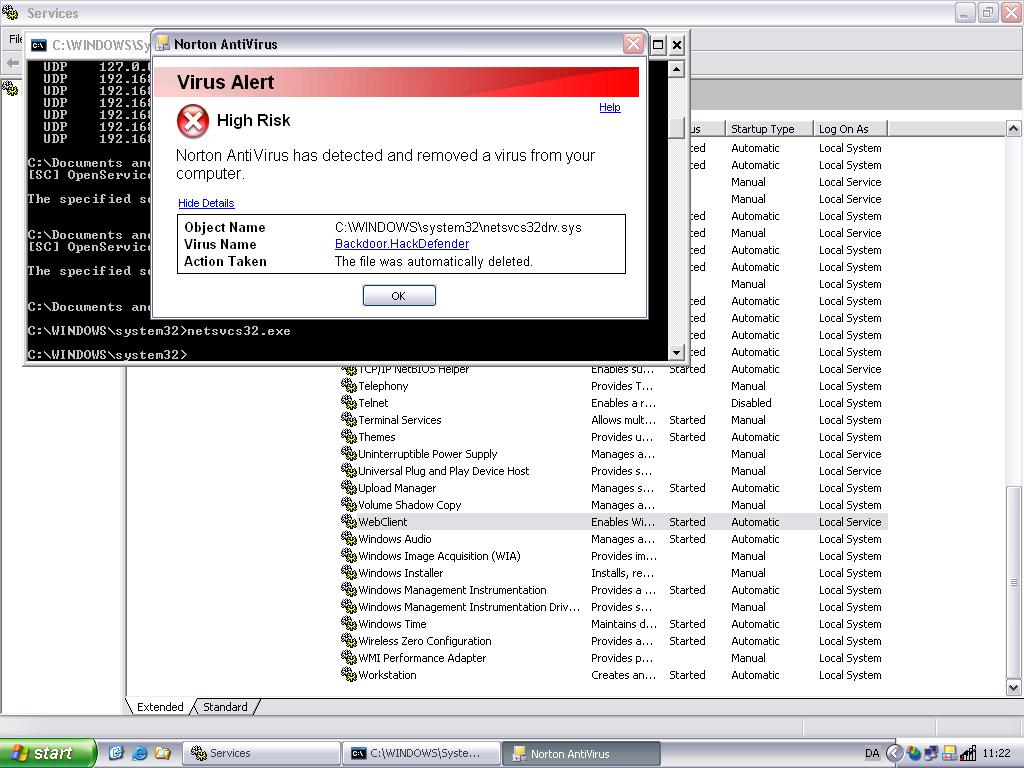Click the gear icon beside Terminal Services
This screenshot has height=768, width=1024.
pyautogui.click(x=349, y=419)
